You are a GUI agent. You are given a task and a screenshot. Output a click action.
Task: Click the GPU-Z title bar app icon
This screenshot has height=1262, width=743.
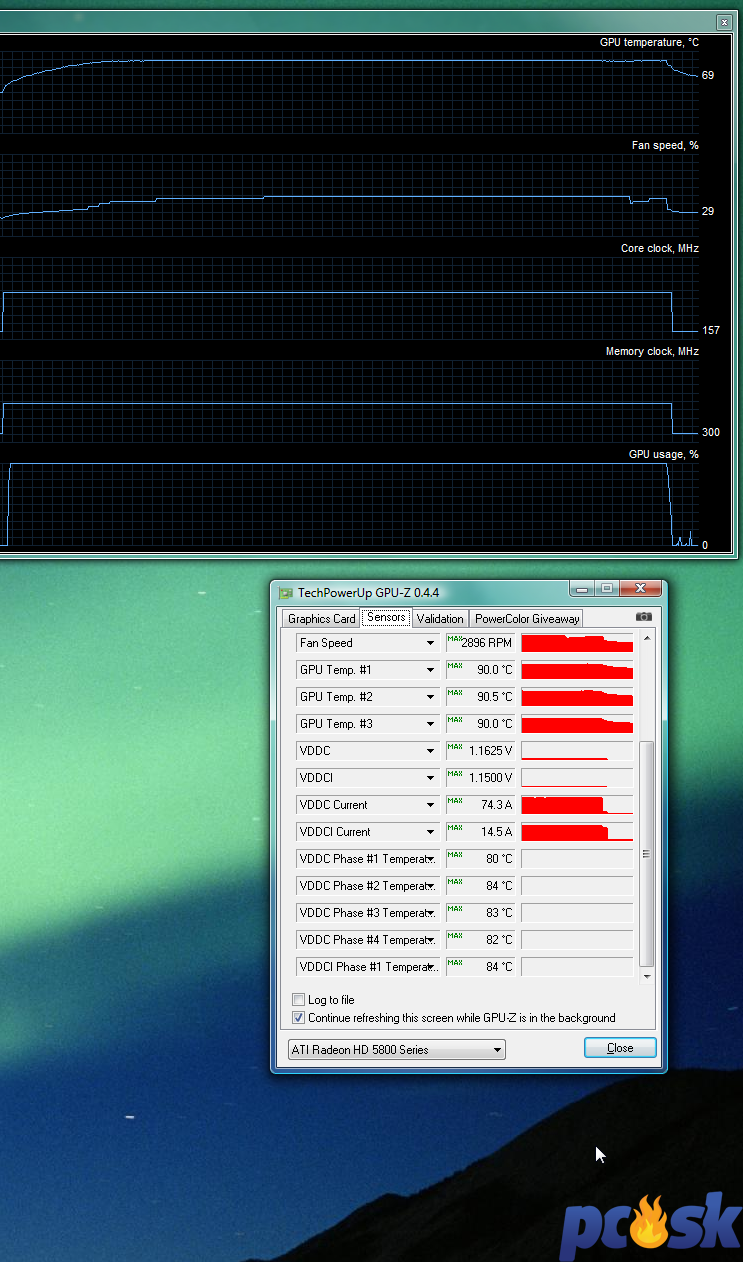286,593
